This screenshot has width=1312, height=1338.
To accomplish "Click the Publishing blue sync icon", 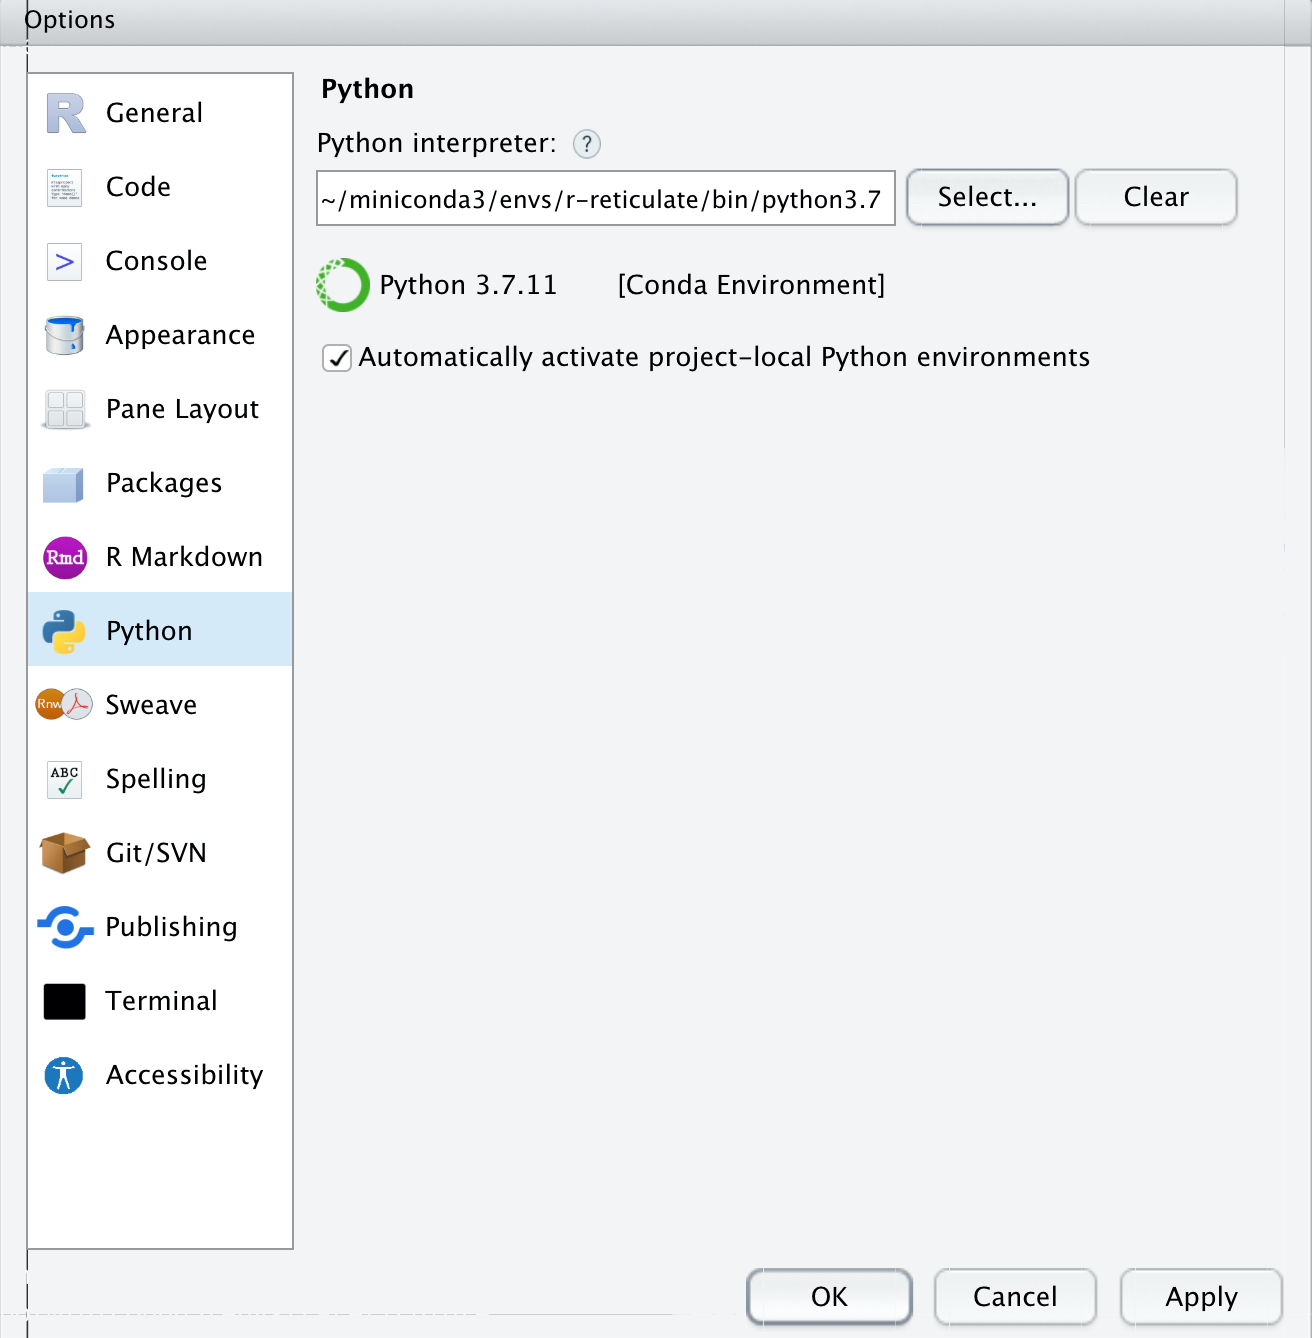I will point(65,927).
